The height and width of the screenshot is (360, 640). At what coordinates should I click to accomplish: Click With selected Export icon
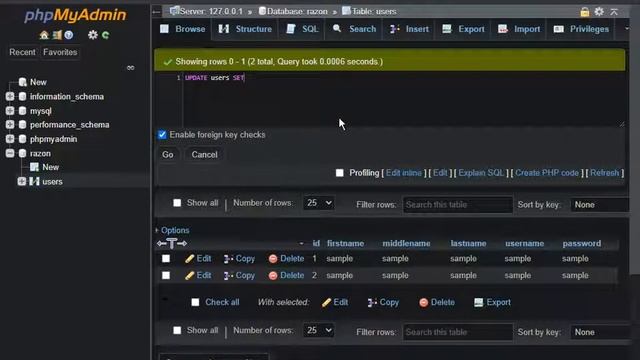(478, 302)
